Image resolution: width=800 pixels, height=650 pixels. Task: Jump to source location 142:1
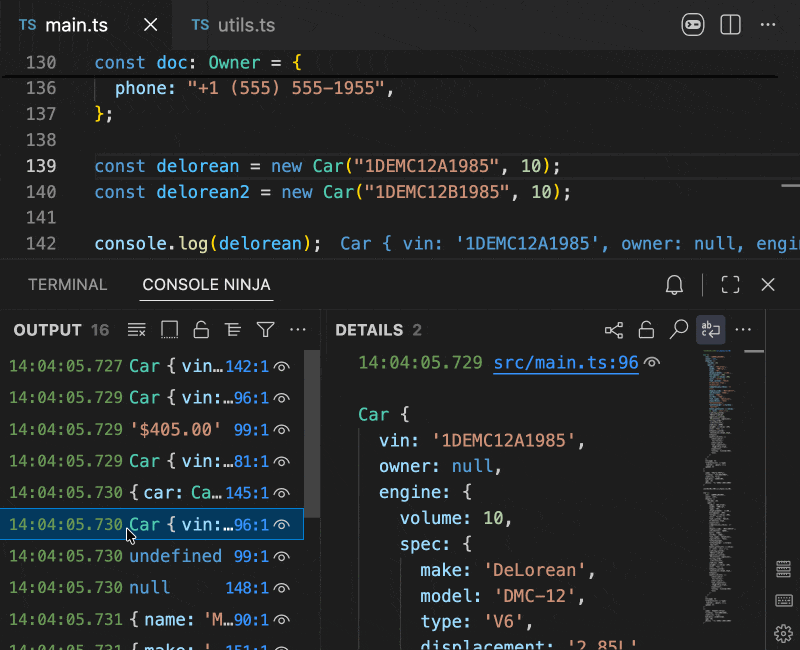pos(247,366)
